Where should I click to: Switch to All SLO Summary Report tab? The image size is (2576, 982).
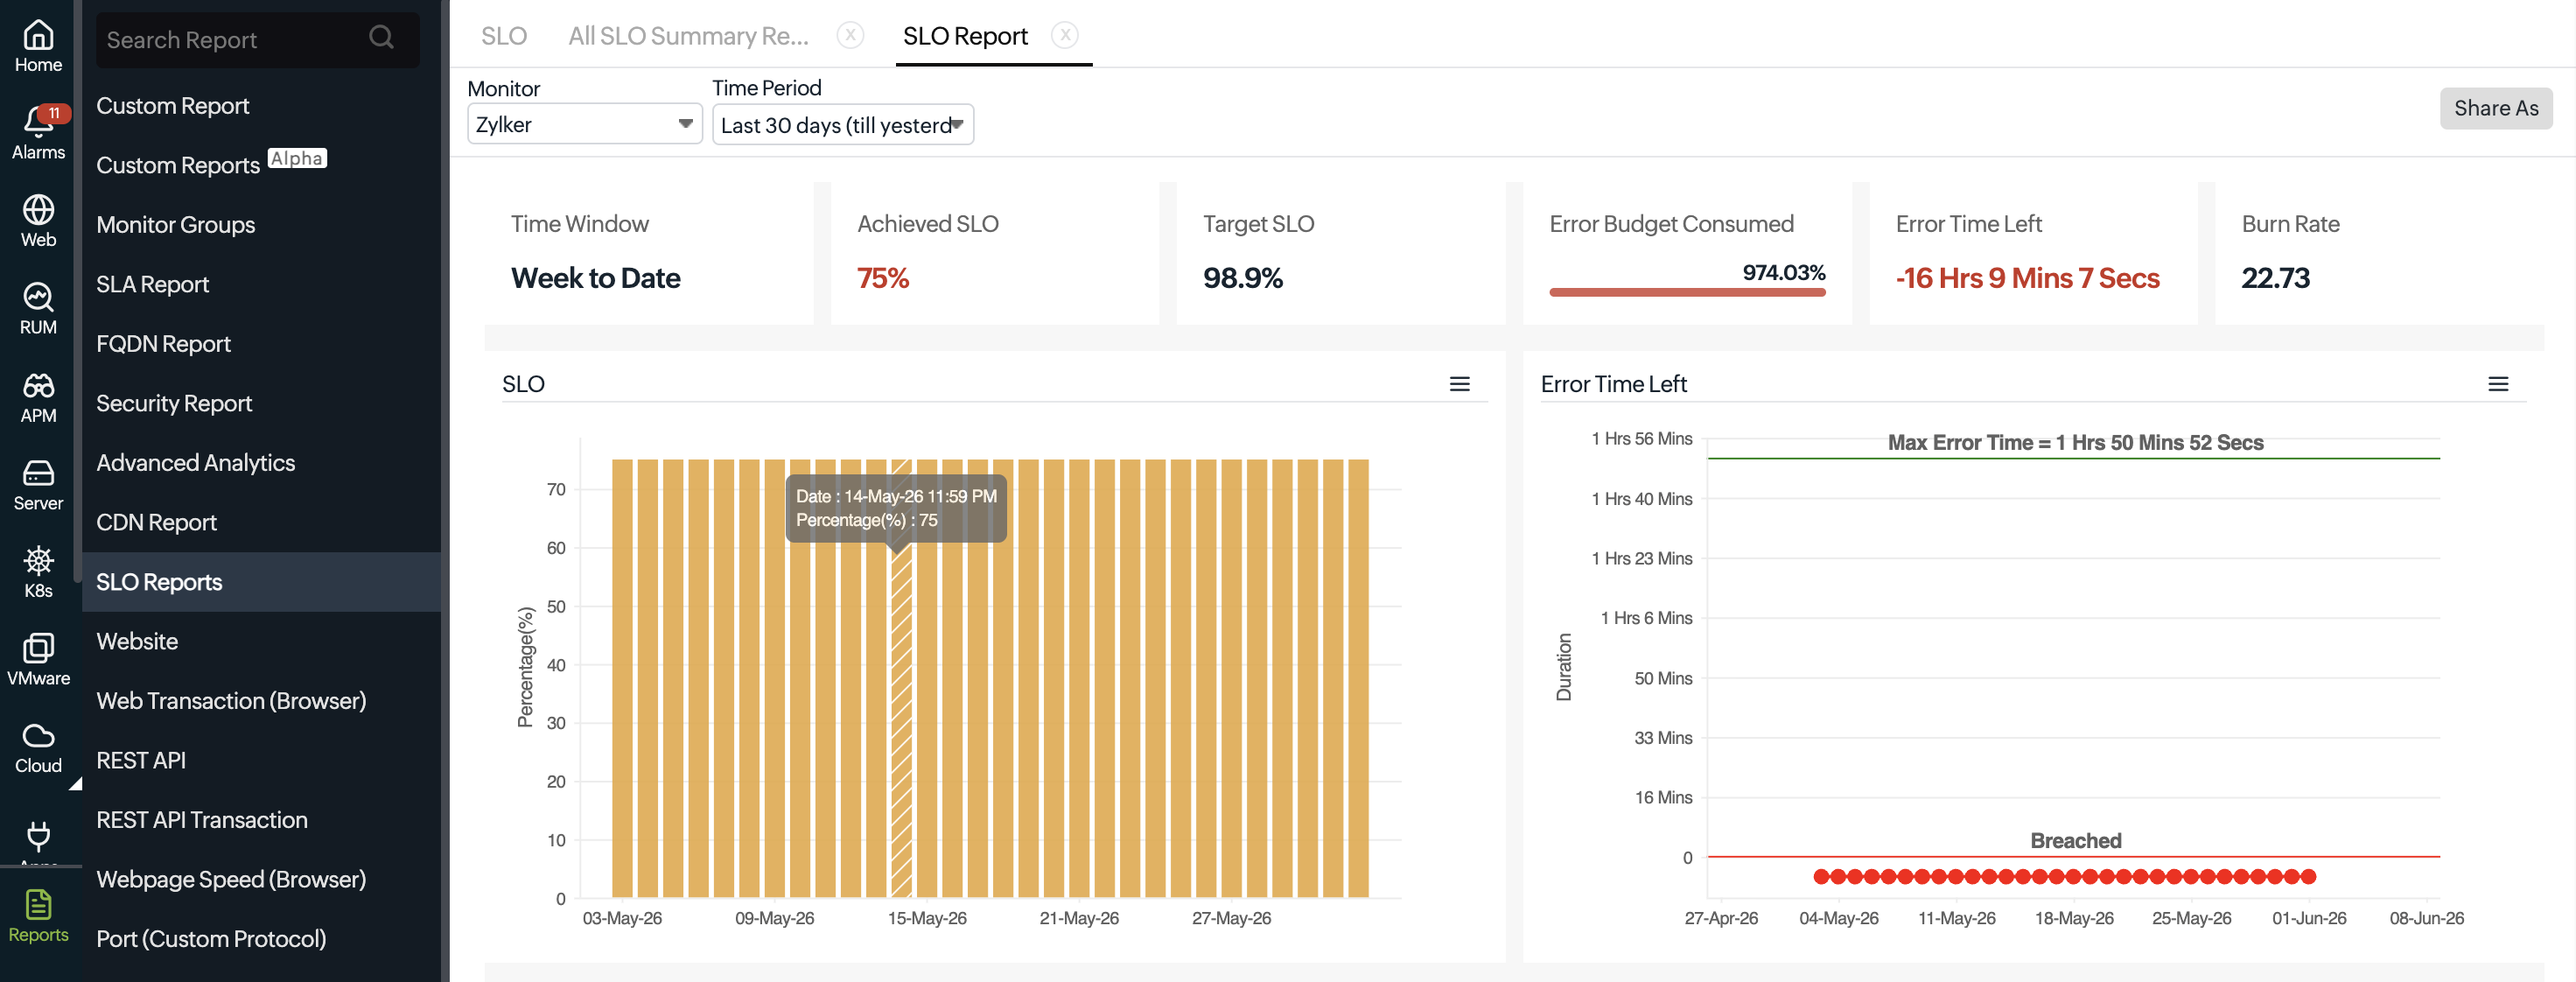coord(688,36)
